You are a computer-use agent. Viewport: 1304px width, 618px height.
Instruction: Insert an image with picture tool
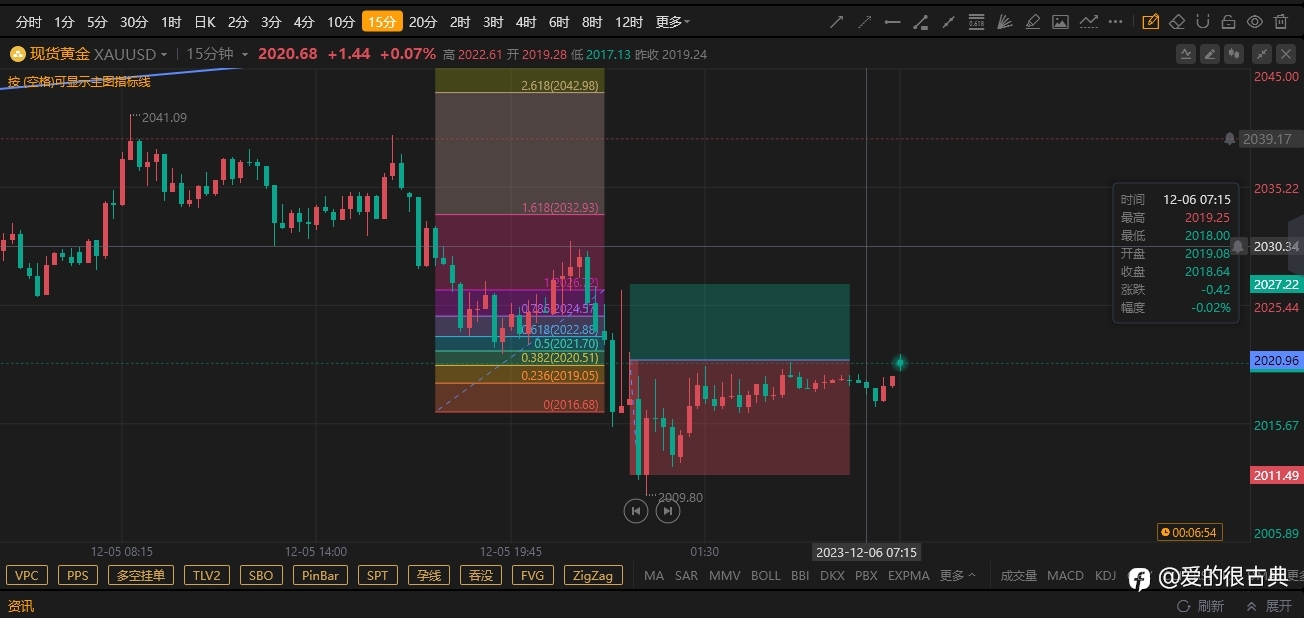1060,22
